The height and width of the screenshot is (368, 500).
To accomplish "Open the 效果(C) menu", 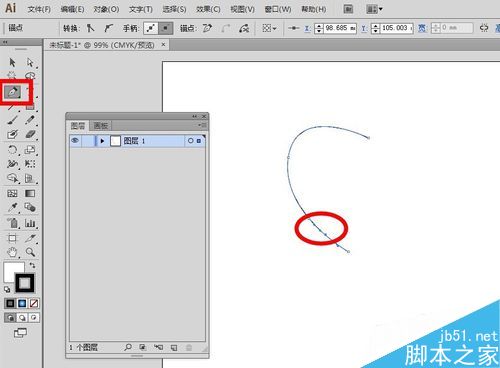I will coord(208,9).
